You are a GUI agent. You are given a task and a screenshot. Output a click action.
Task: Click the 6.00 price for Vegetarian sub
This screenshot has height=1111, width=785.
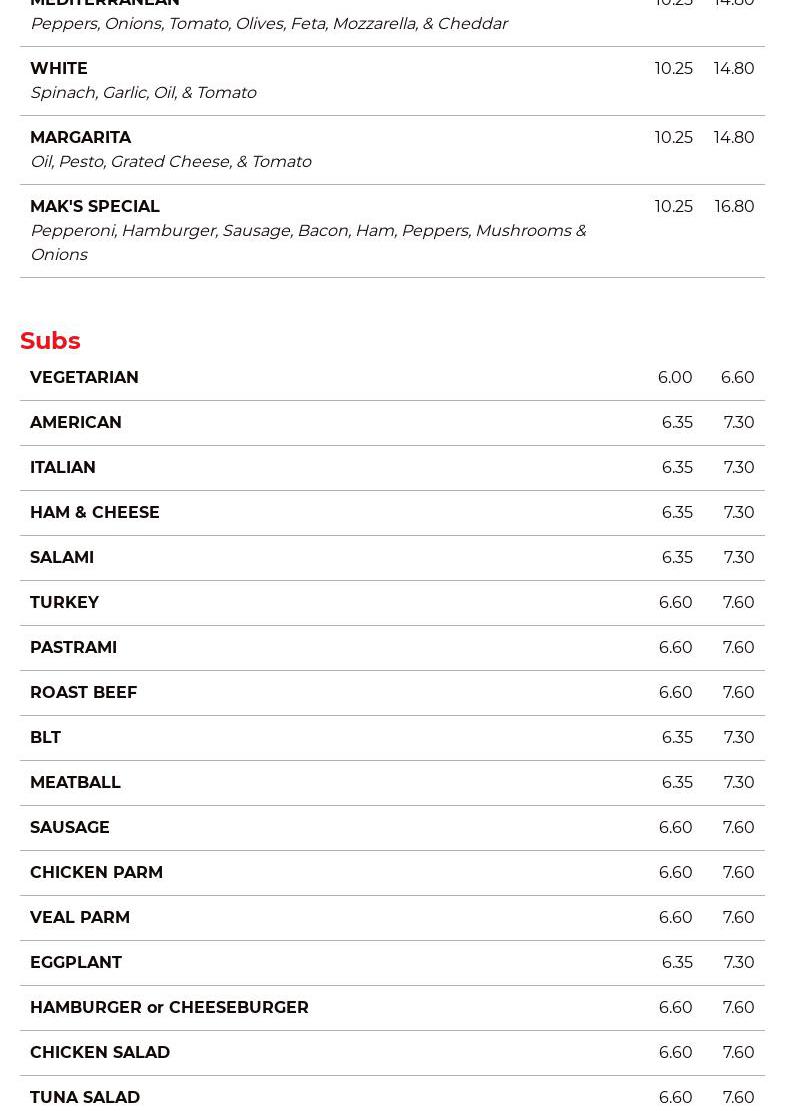pos(674,377)
